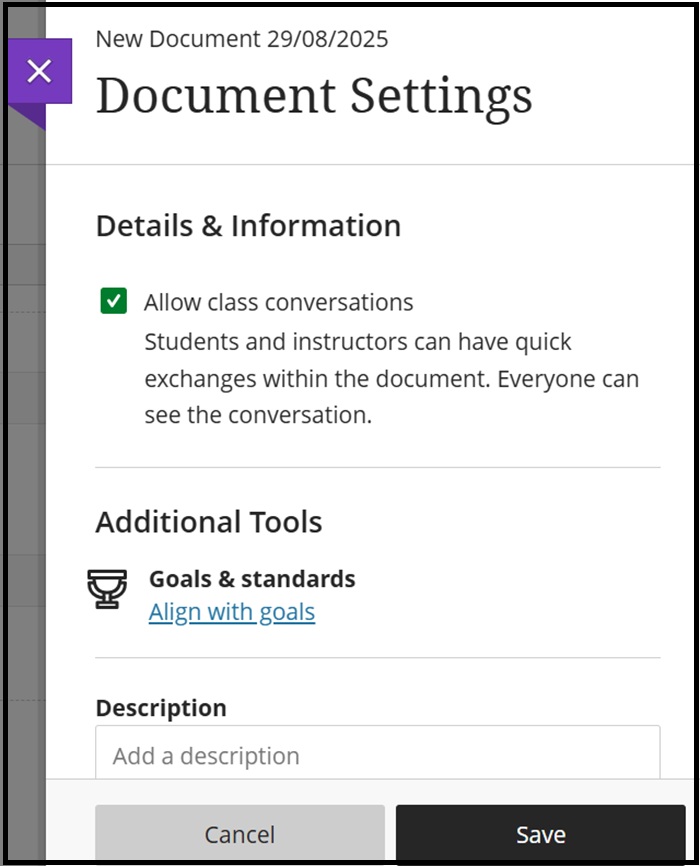The height and width of the screenshot is (866, 700).
Task: Click the bold Goals & standards label
Action: click(252, 579)
